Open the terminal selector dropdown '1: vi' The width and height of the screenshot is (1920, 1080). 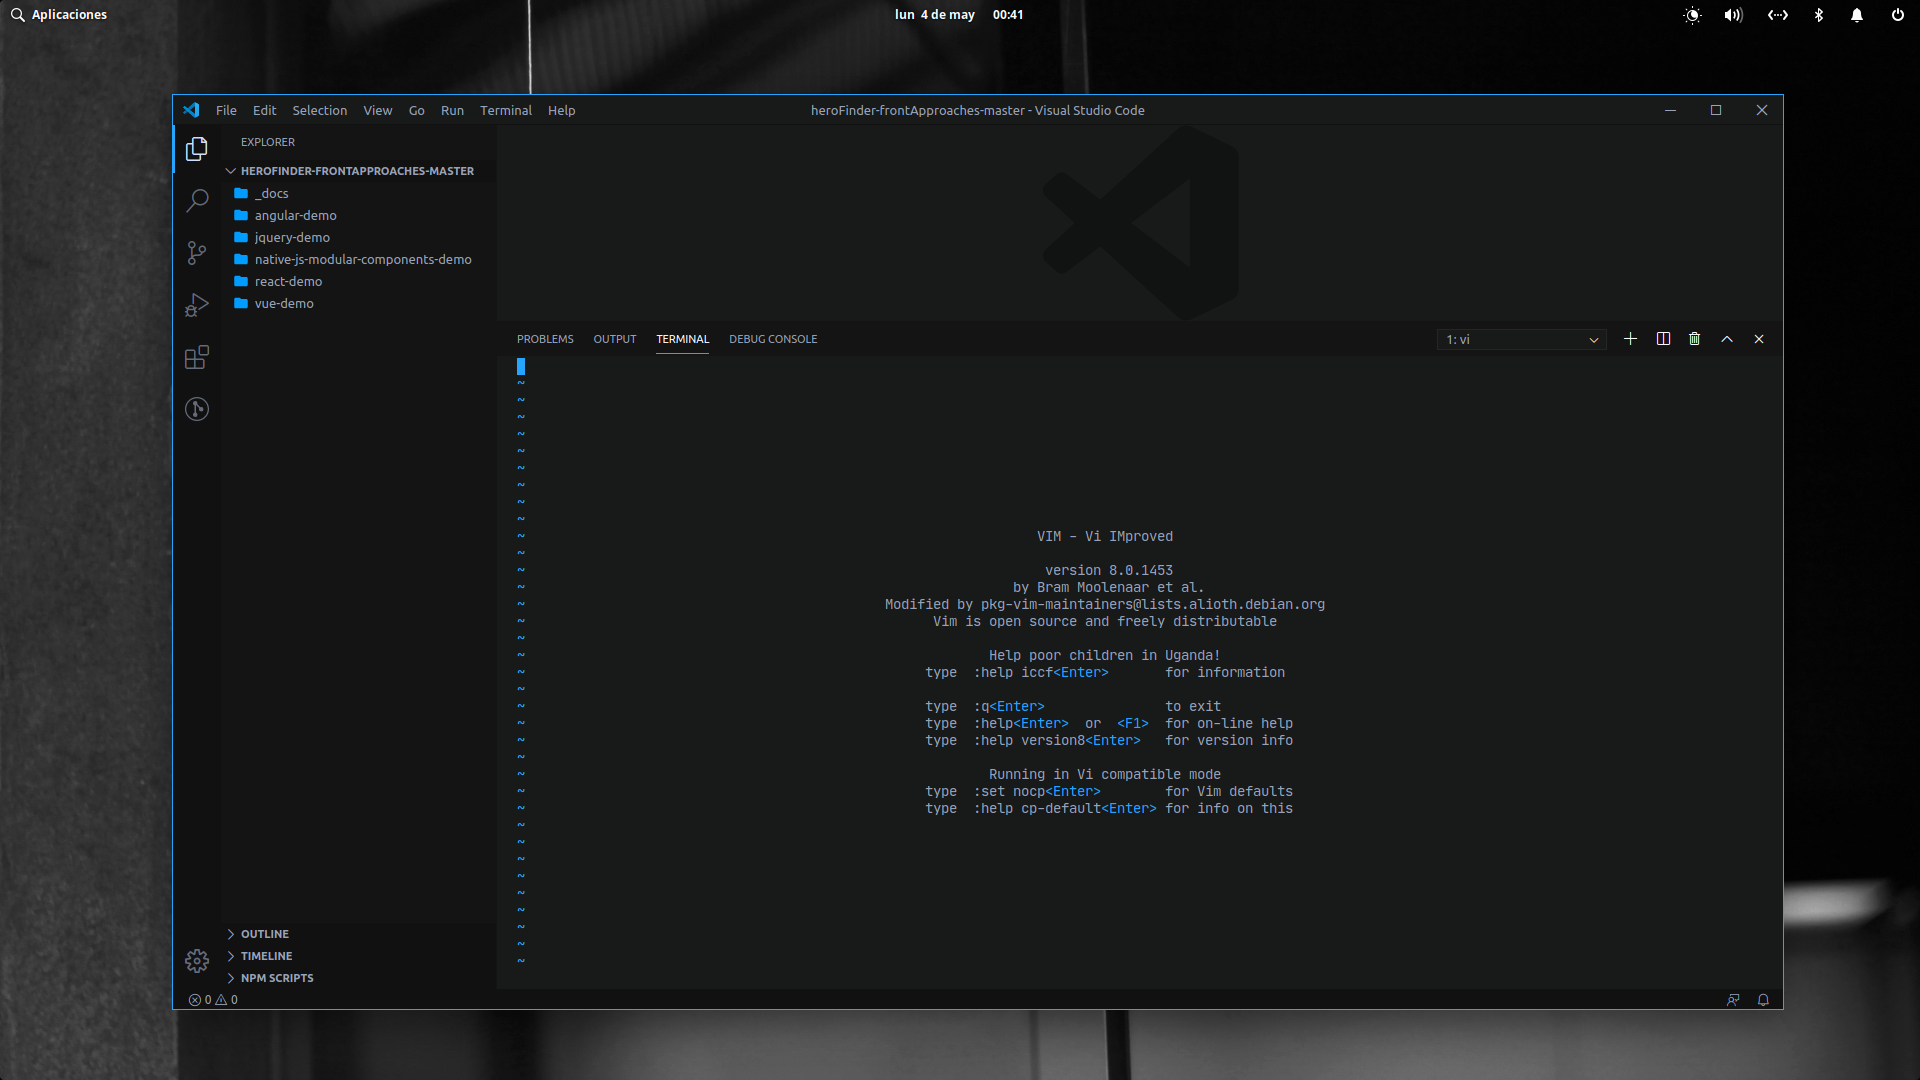[1521, 340]
